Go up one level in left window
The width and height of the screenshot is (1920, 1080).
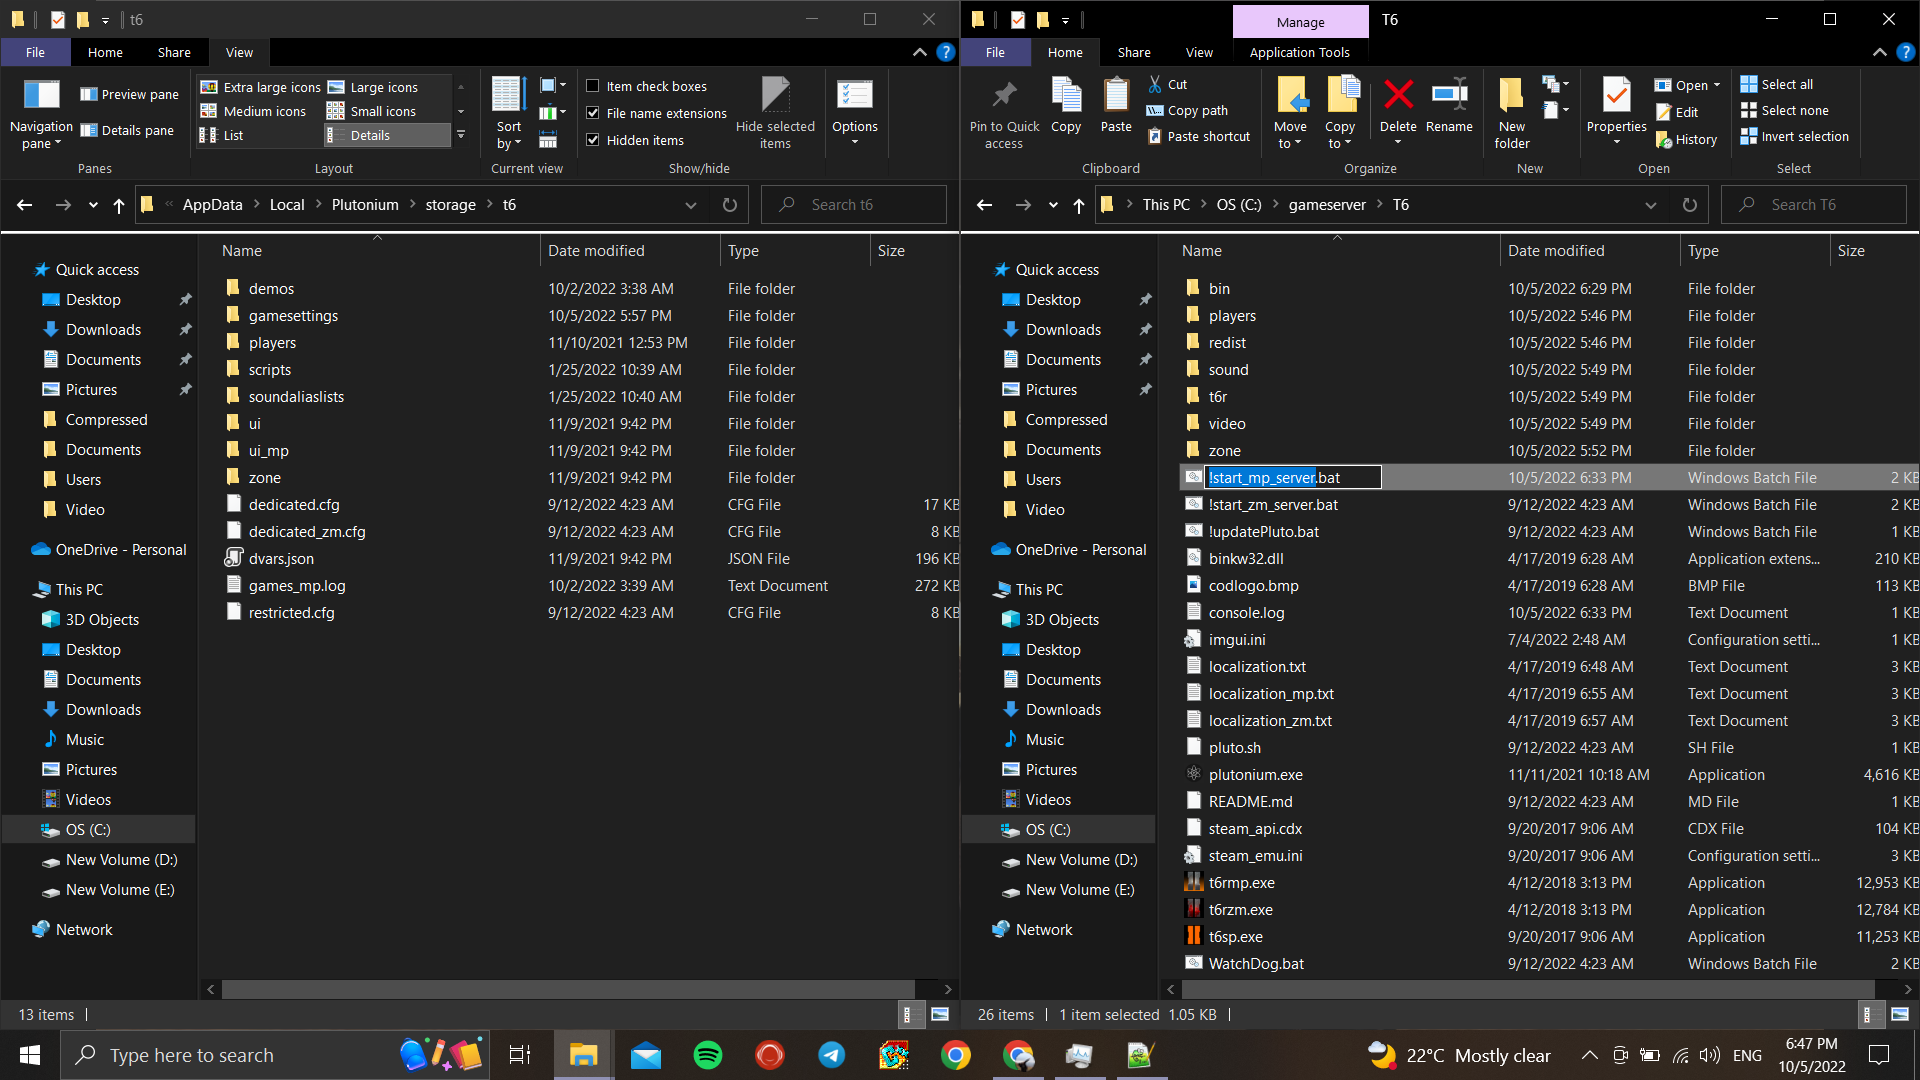tap(119, 205)
